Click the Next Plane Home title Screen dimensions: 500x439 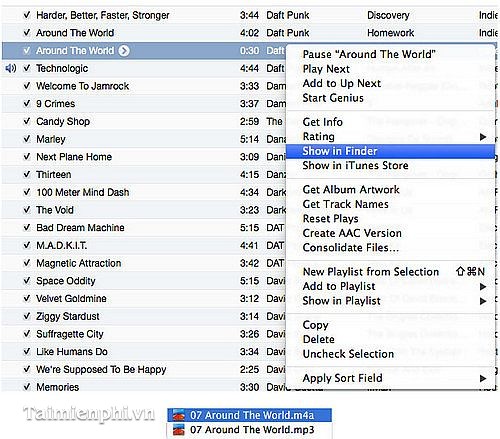74,157
